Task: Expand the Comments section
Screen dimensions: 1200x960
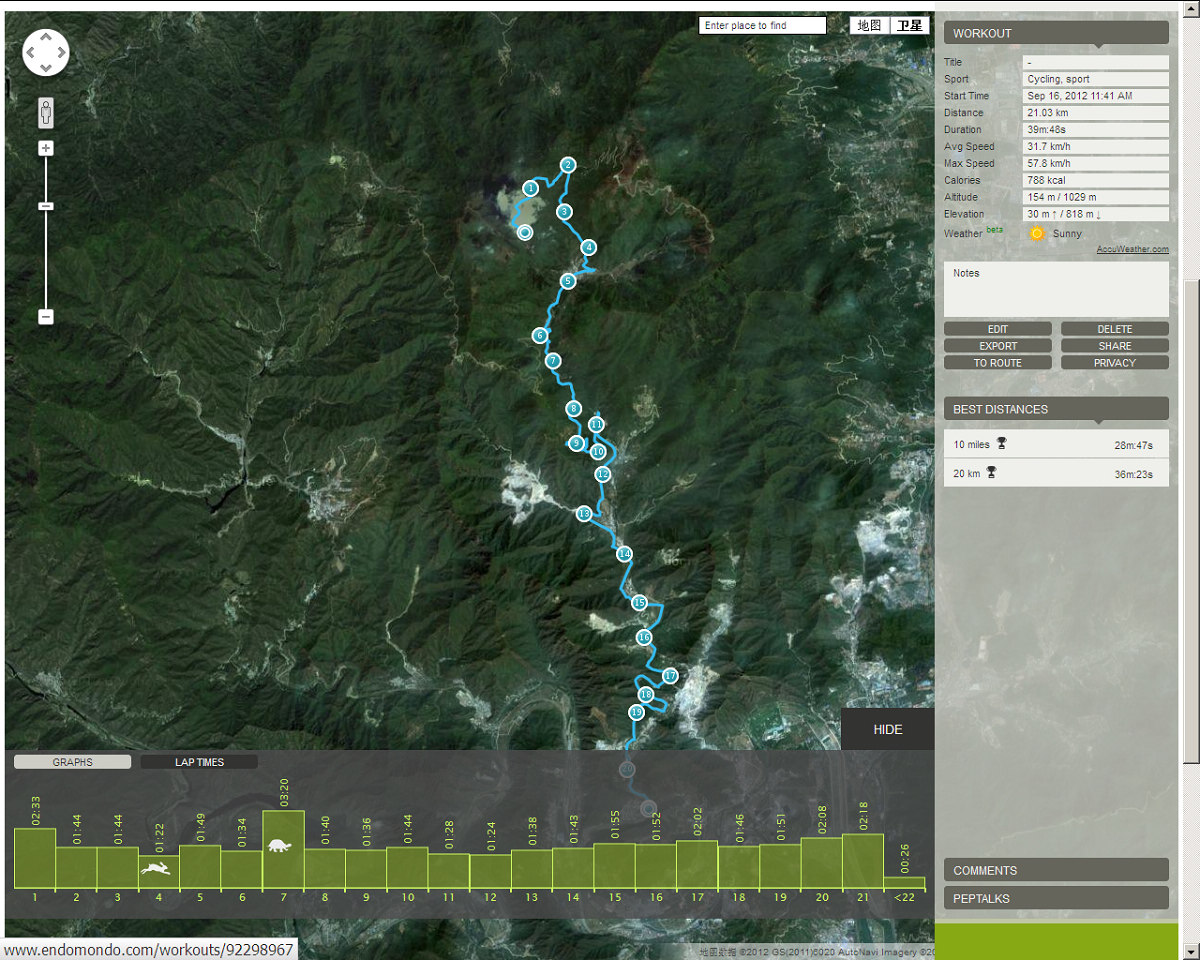Action: click(1056, 870)
